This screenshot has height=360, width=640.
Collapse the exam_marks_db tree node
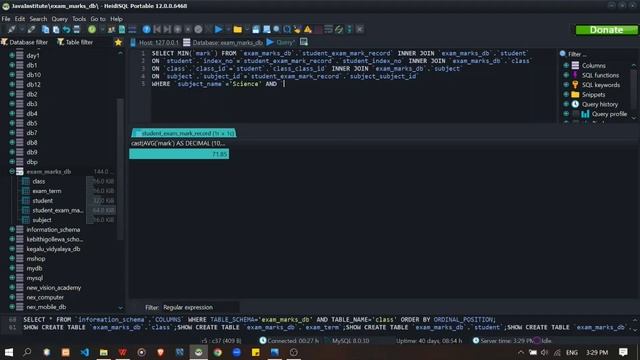(12, 171)
